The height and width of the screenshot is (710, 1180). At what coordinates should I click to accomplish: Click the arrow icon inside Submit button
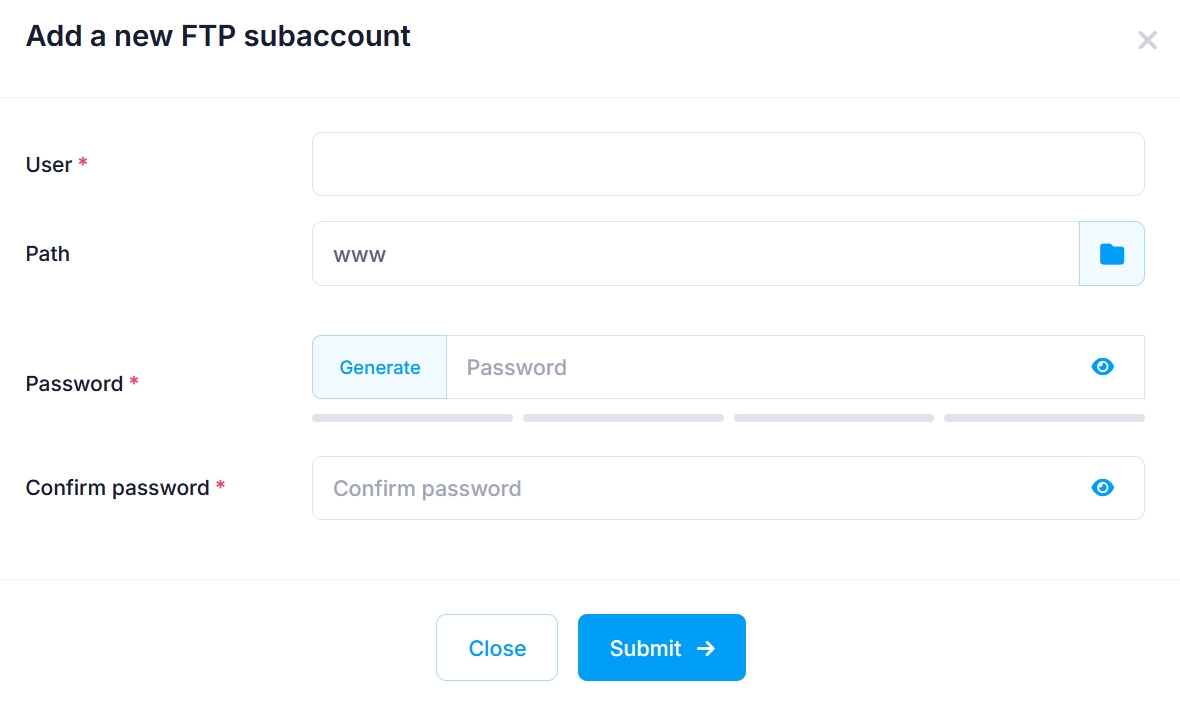click(x=703, y=647)
